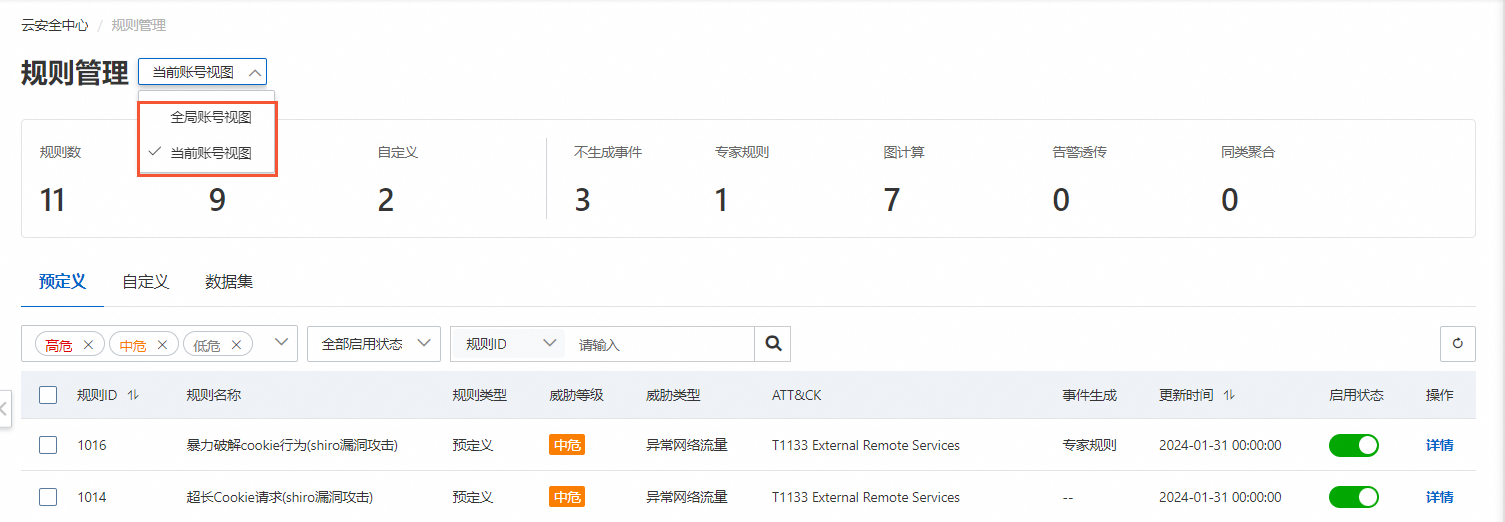Click 专家规则 cell in rule 1016 row

tap(1089, 445)
